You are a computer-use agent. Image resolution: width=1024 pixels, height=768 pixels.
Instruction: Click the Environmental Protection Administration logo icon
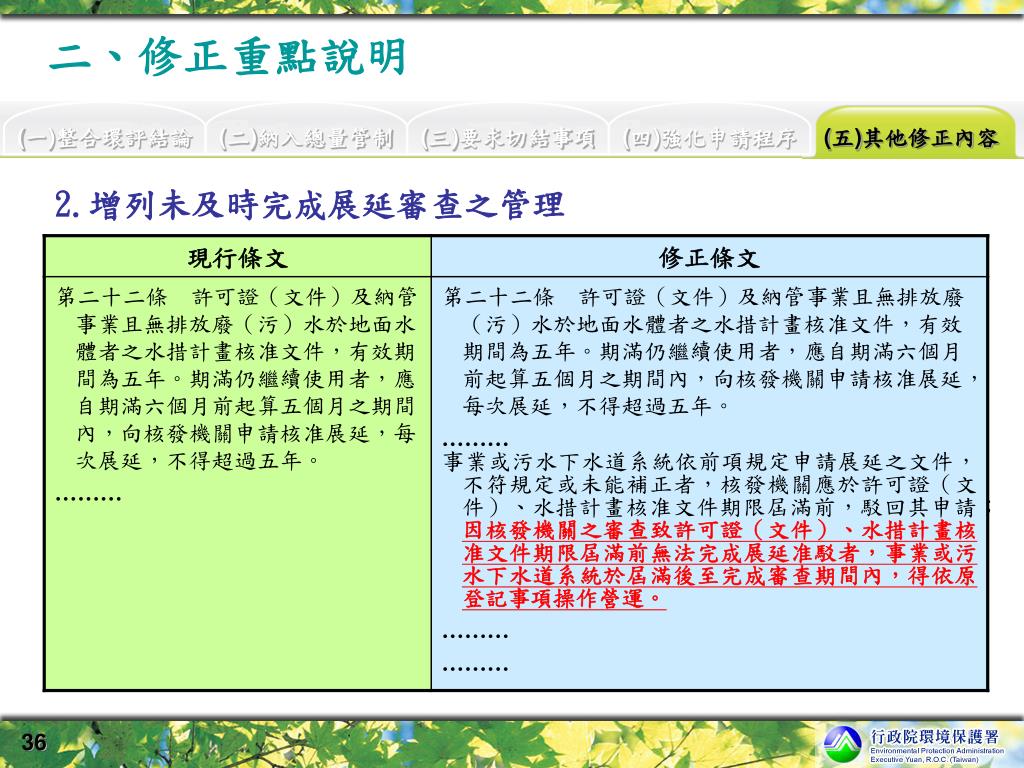[842, 744]
